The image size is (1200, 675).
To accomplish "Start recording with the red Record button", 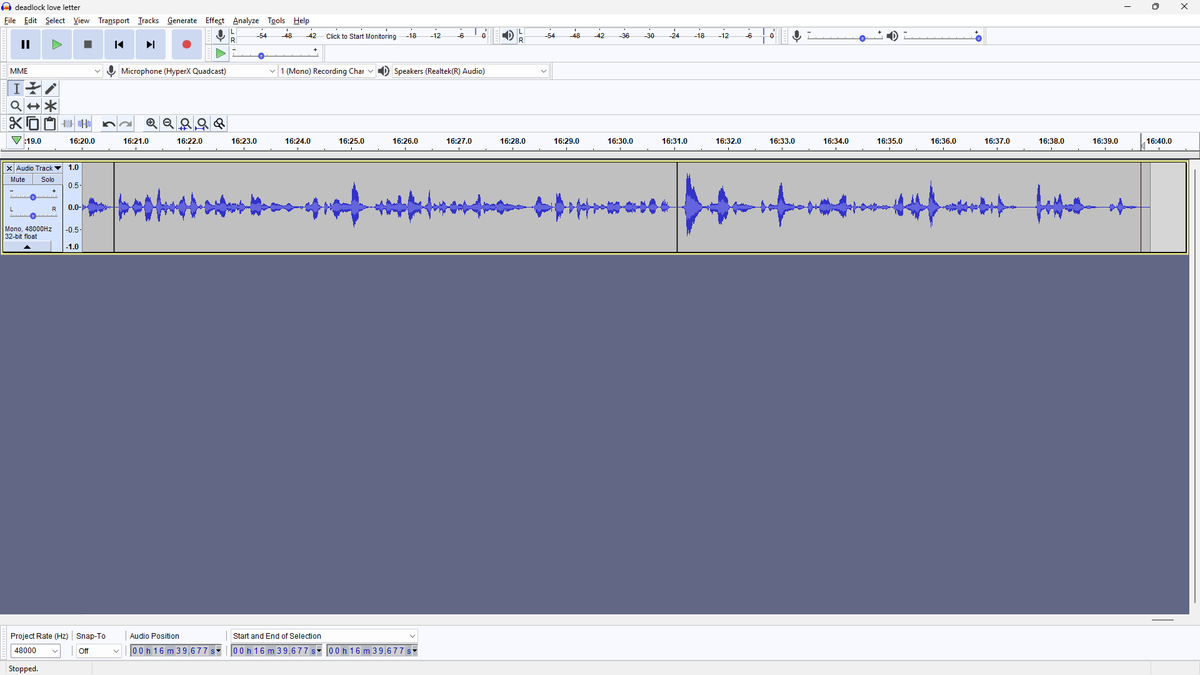I will click(x=186, y=44).
